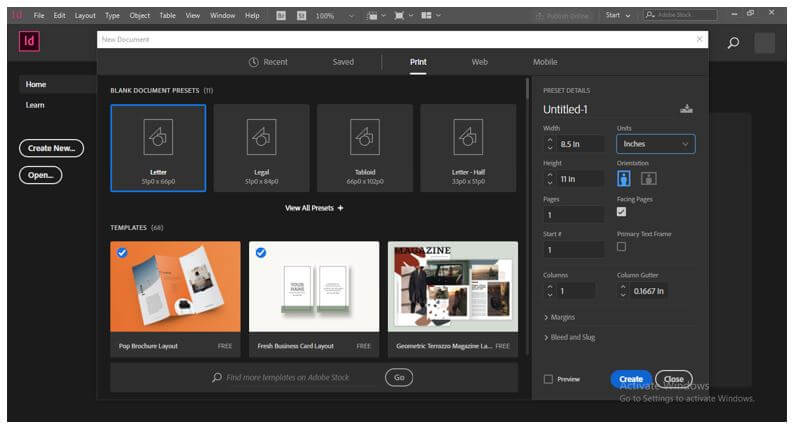Screen dimensions: 792x424
Task: Click the magnifier icon in template search
Action: tap(217, 378)
